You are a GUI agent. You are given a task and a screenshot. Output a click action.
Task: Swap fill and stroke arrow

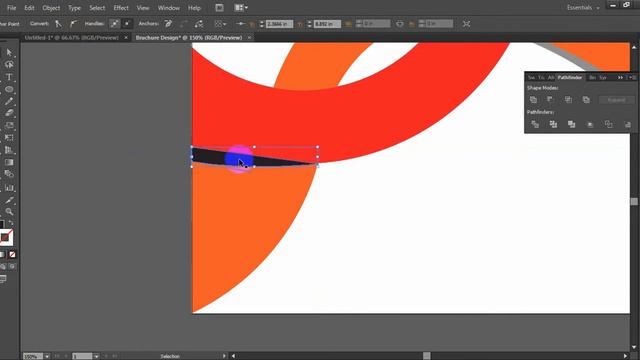coord(11,224)
